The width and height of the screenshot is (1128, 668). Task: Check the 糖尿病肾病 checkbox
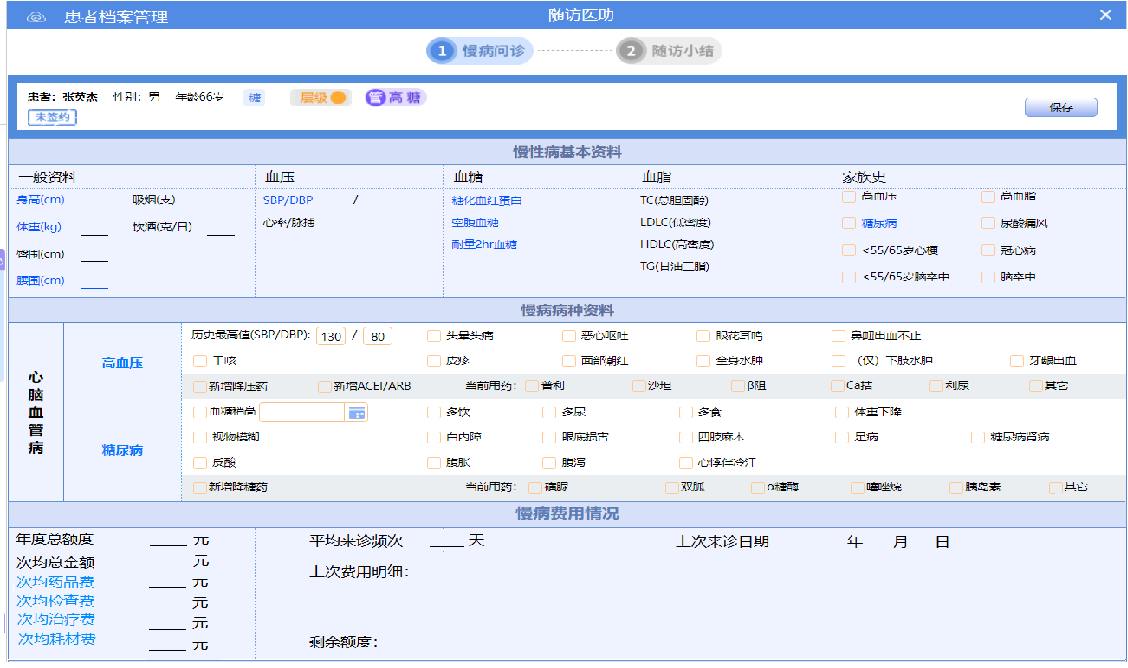coord(978,437)
